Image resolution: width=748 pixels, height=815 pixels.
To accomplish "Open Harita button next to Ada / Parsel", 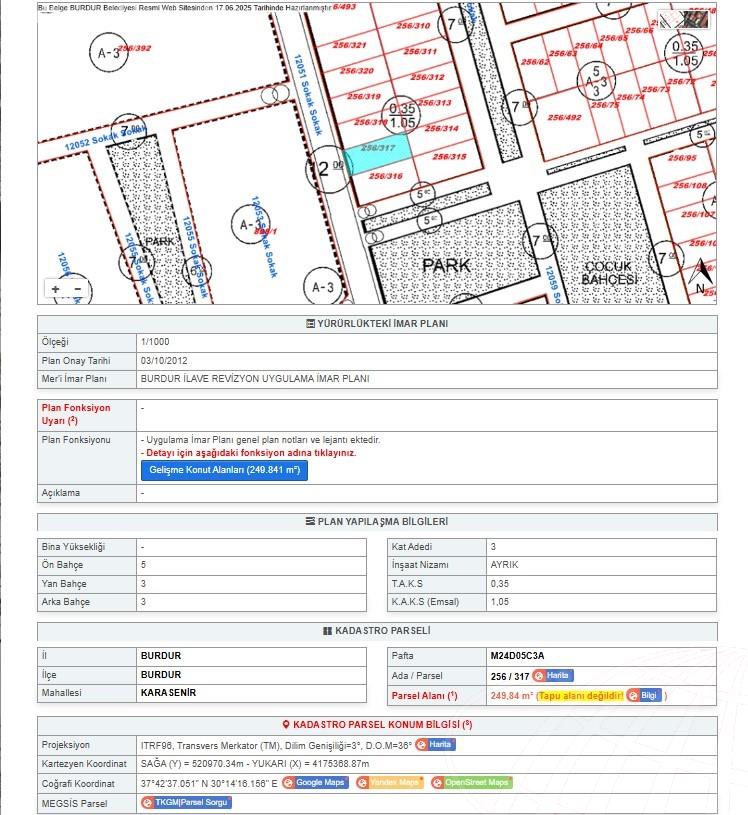I will (x=553, y=675).
